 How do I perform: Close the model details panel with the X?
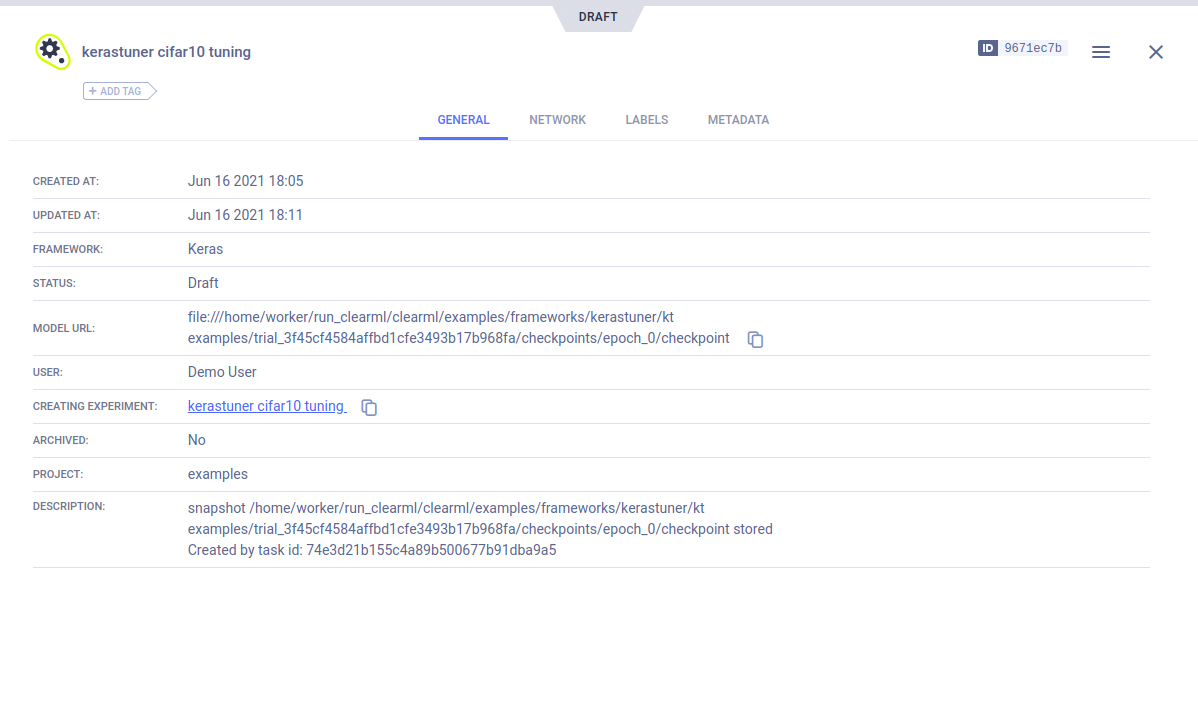(1155, 52)
